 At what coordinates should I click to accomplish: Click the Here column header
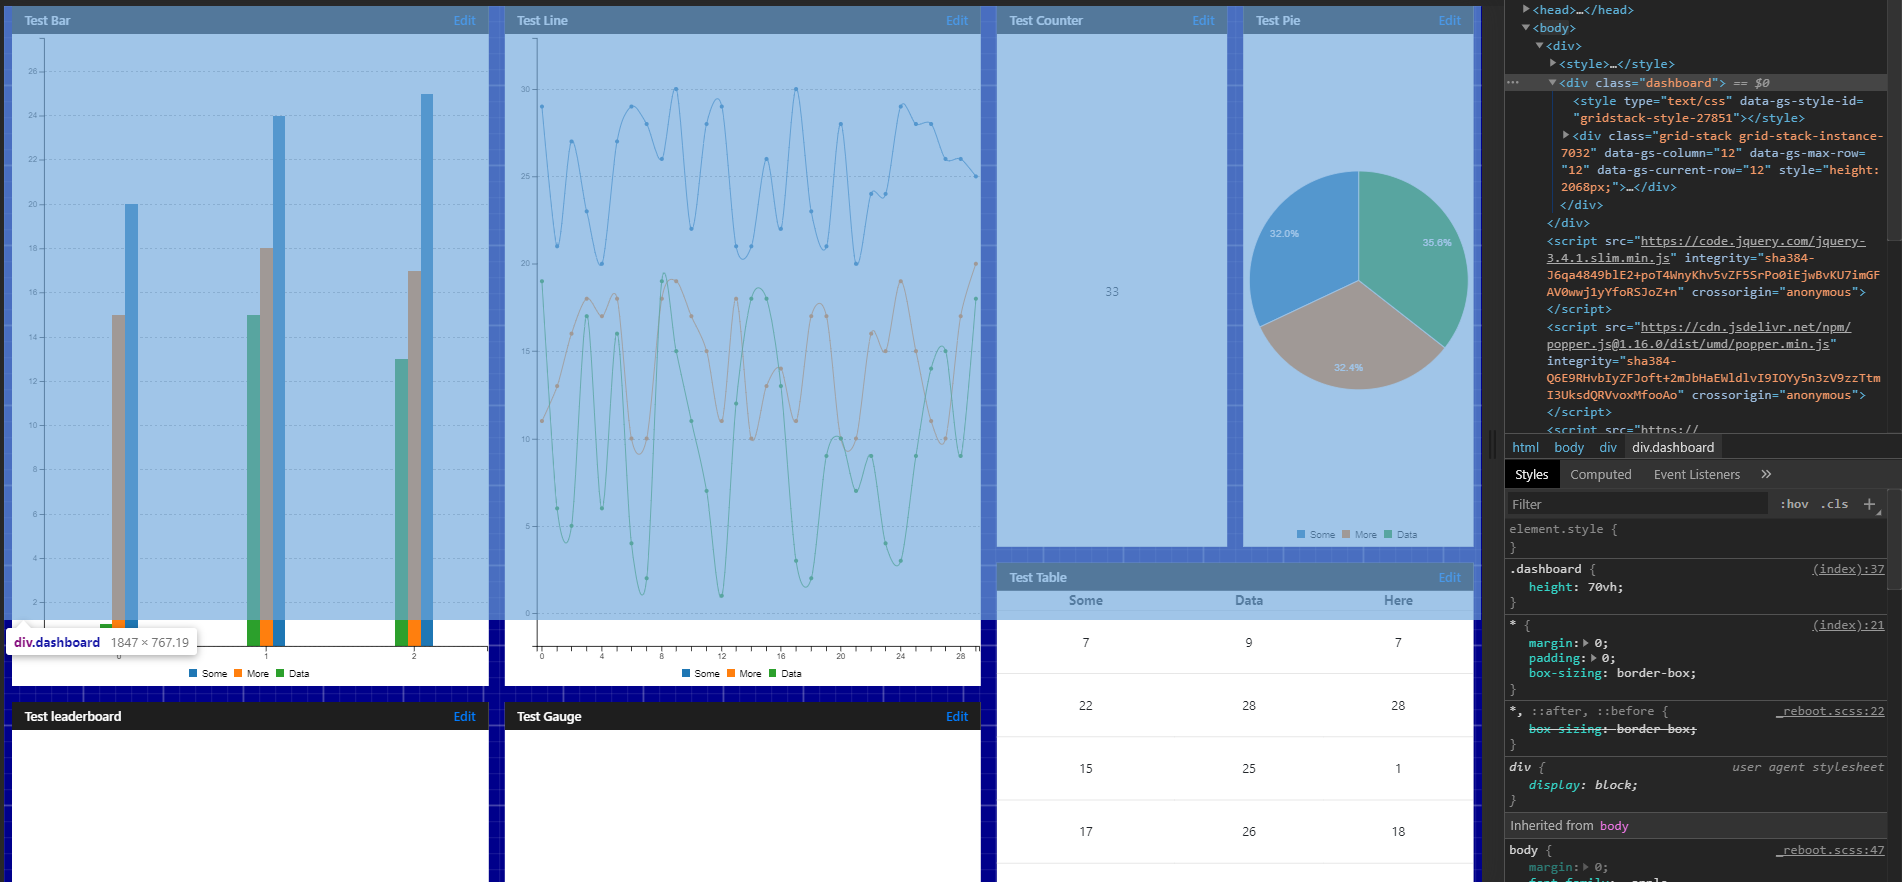pyautogui.click(x=1398, y=600)
